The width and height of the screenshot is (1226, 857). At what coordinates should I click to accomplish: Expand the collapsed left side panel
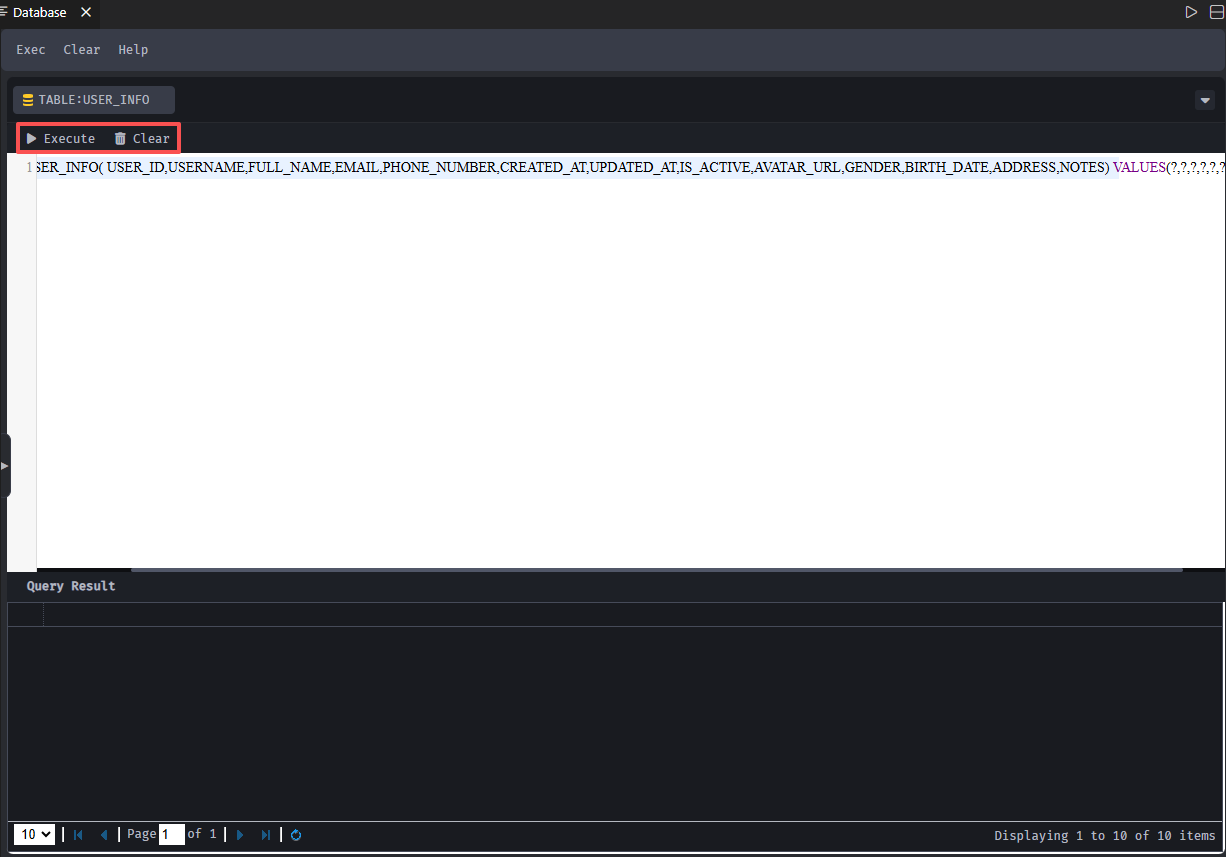pyautogui.click(x=4, y=466)
